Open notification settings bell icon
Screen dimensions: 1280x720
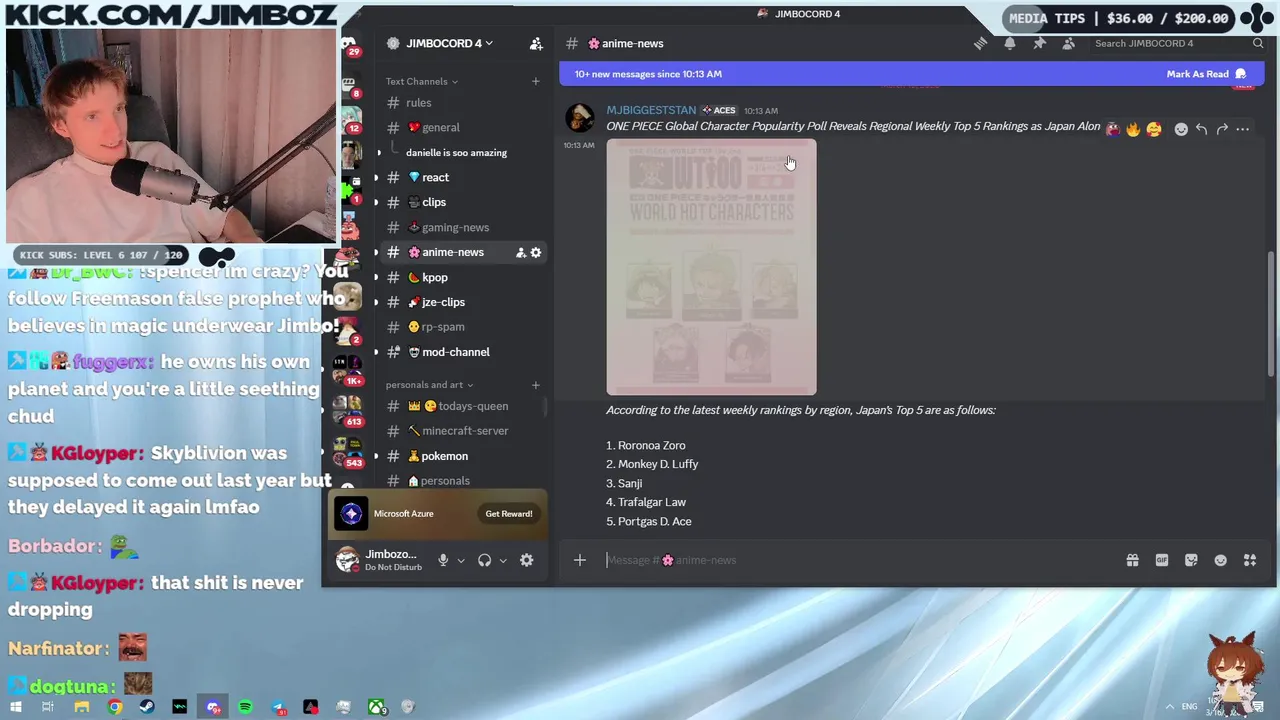(x=1010, y=43)
